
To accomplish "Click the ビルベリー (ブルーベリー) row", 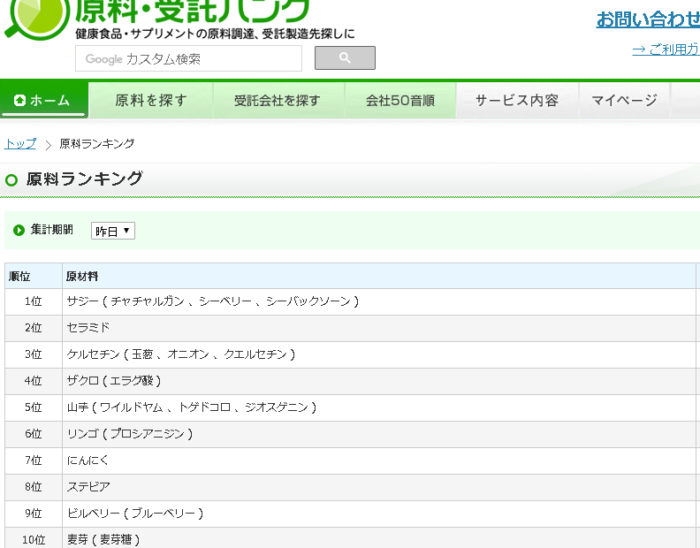I will [x=135, y=513].
